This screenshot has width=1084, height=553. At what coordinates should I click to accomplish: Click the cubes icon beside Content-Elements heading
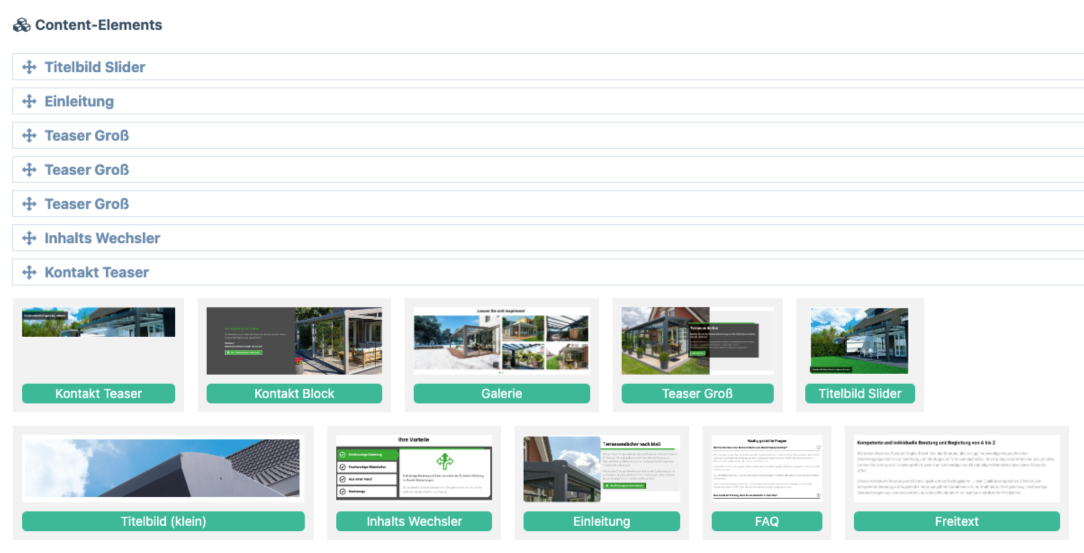pos(21,25)
